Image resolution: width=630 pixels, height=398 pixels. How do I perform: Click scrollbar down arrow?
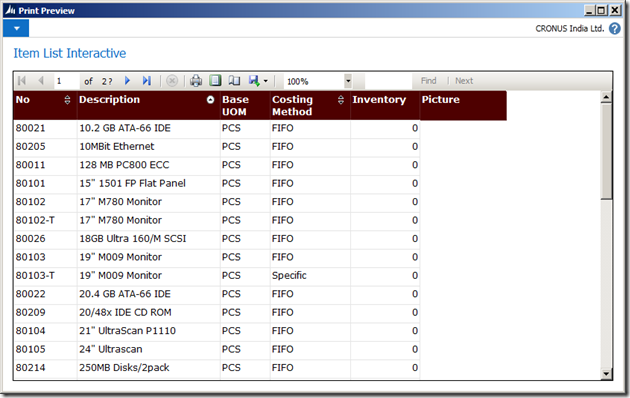(x=606, y=374)
